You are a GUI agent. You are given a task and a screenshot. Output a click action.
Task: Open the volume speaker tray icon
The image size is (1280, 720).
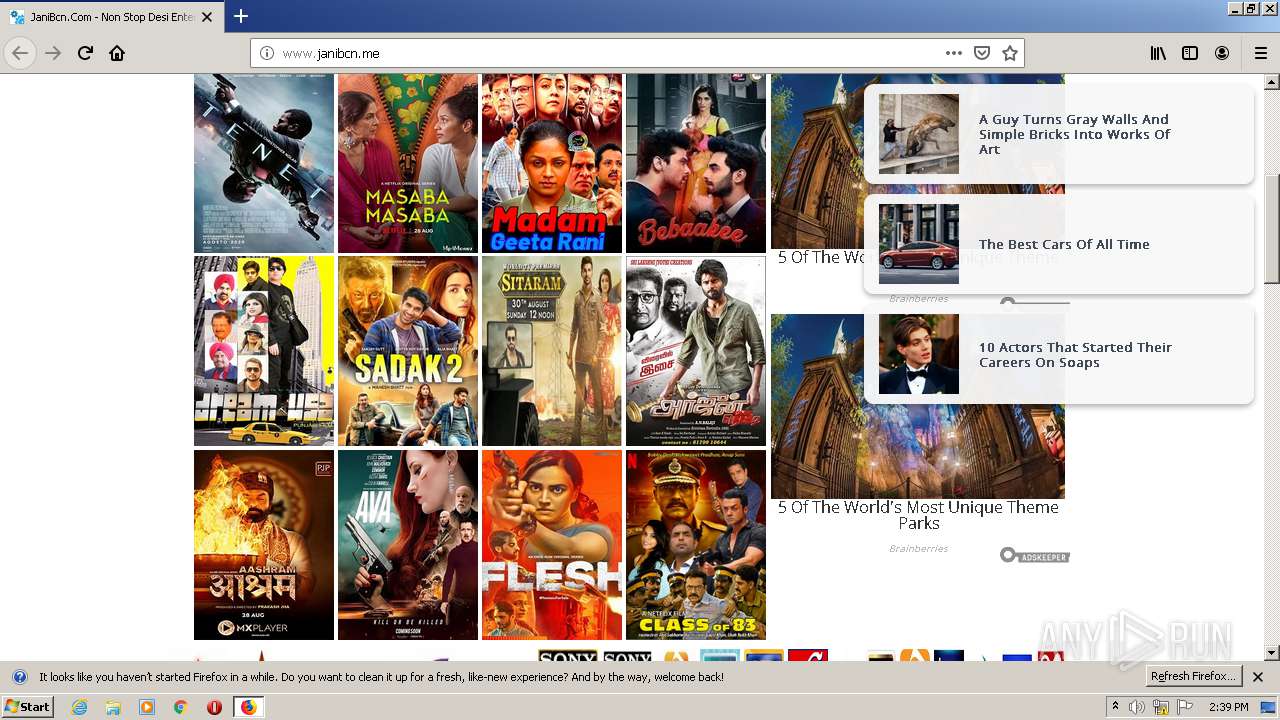point(1137,707)
